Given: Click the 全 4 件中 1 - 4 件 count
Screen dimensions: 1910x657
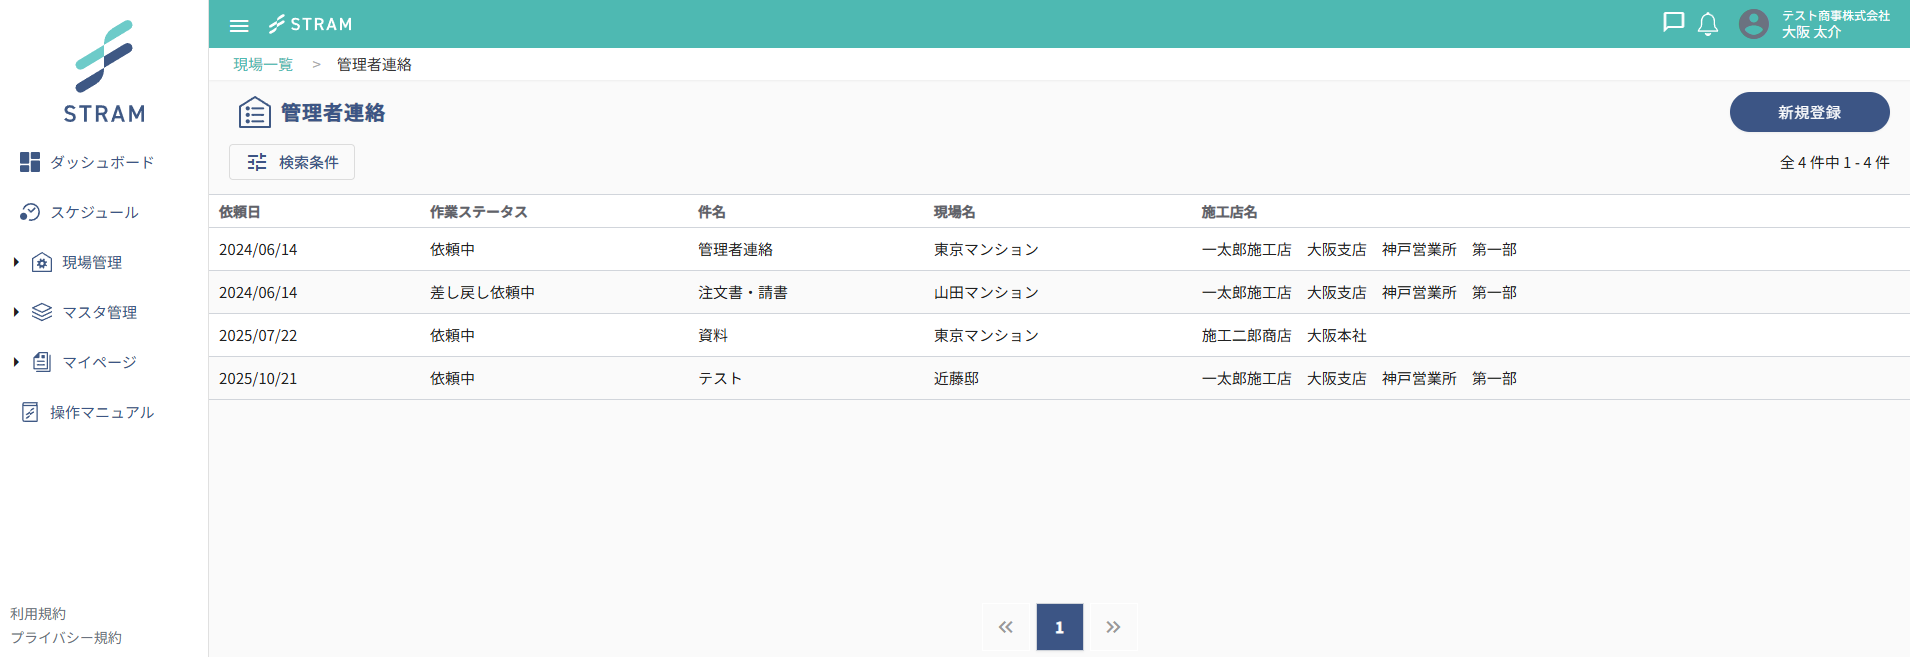Looking at the screenshot, I should coord(1834,162).
